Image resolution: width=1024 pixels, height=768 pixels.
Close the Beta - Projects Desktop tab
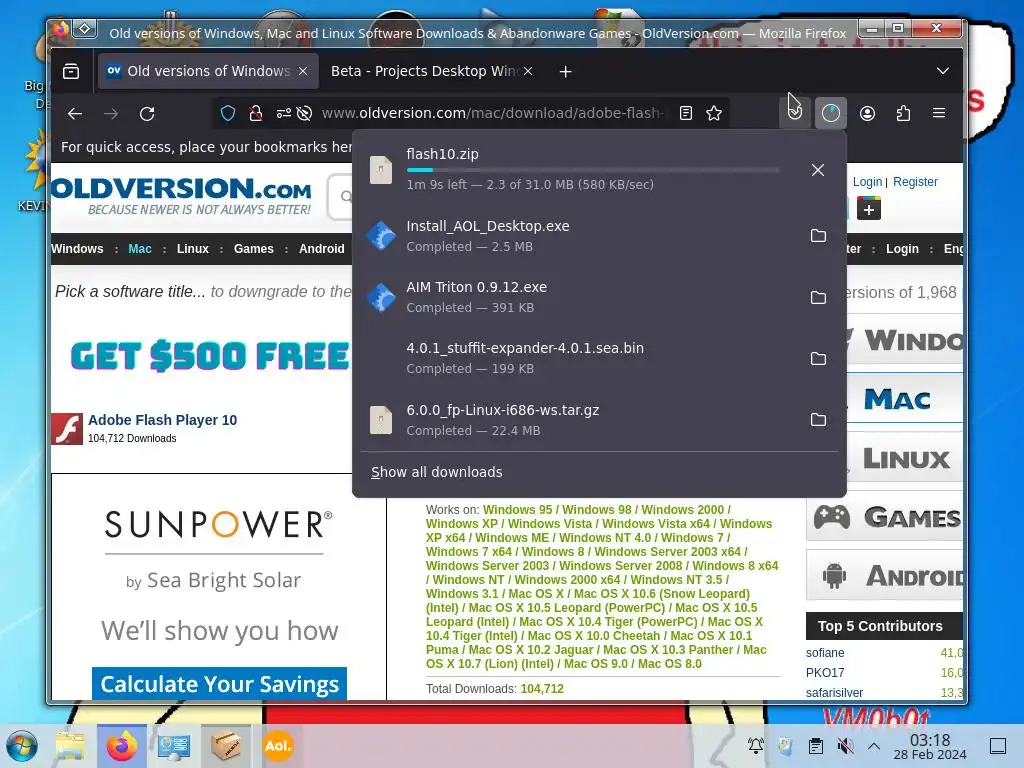coord(528,71)
